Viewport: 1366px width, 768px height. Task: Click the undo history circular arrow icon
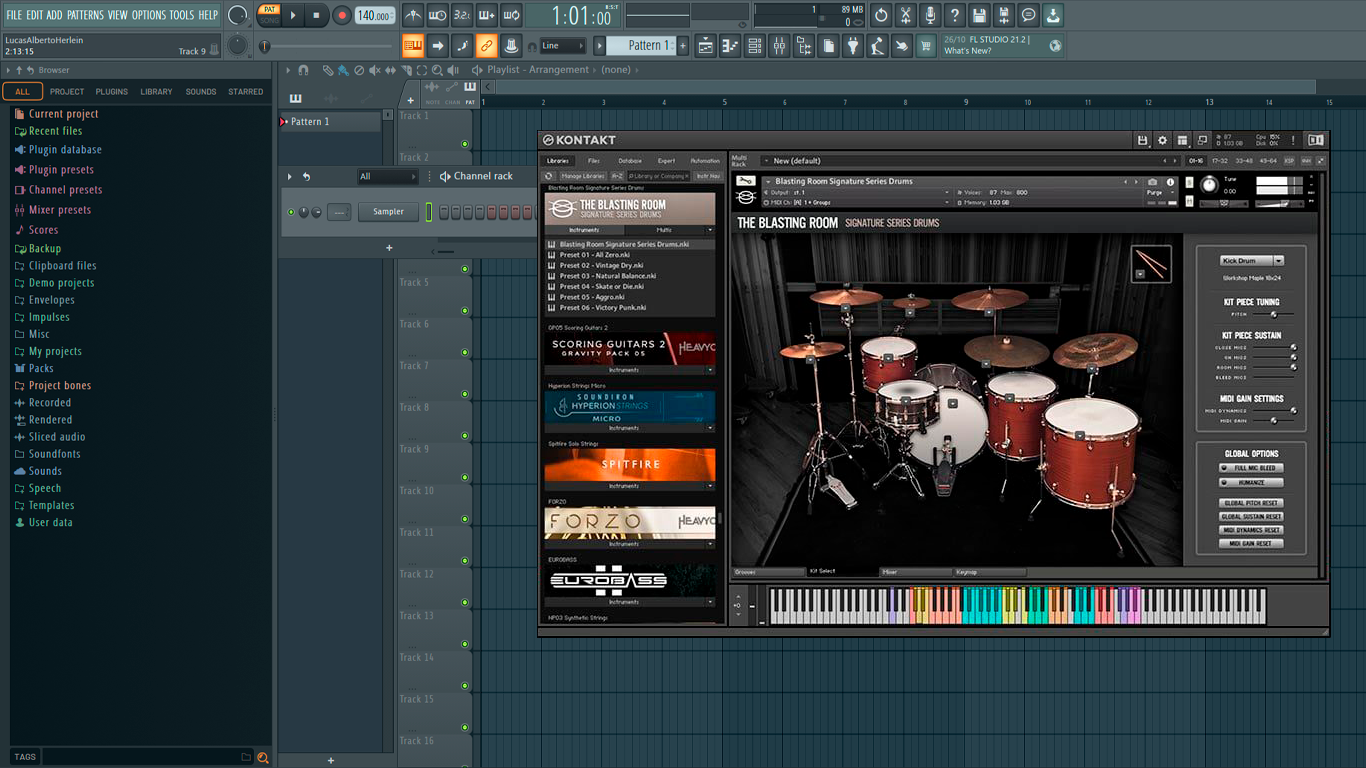pyautogui.click(x=881, y=15)
